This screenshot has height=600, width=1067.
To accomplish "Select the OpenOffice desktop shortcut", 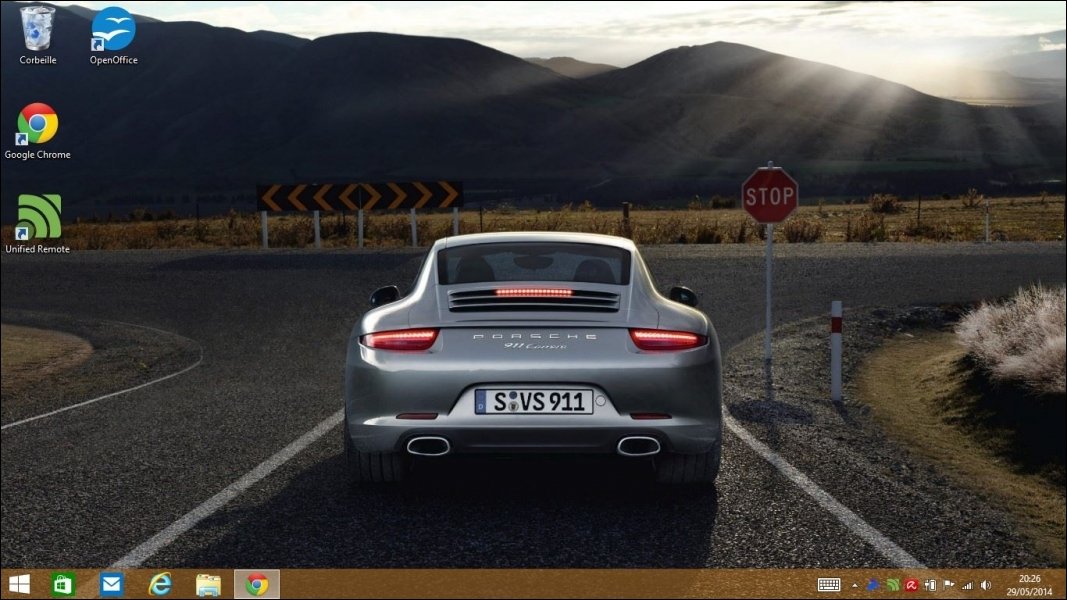I will coord(114,35).
